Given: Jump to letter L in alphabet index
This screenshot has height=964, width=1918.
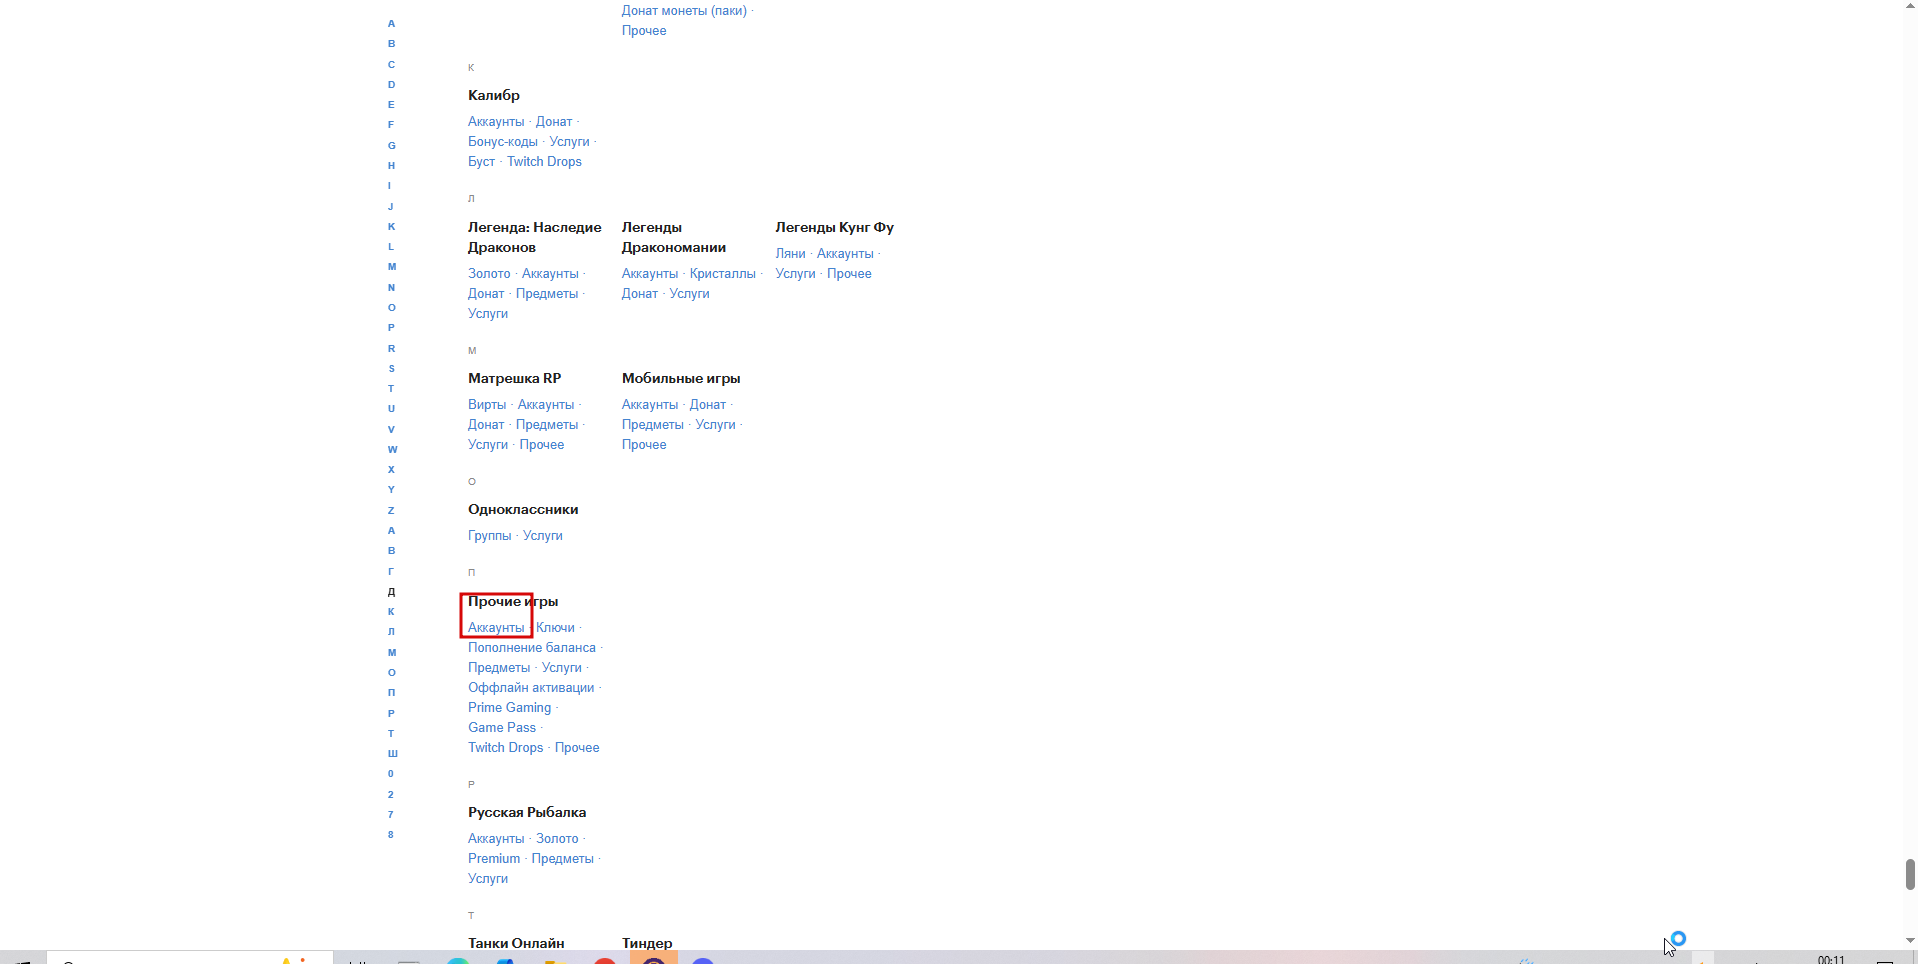Looking at the screenshot, I should pos(391,247).
